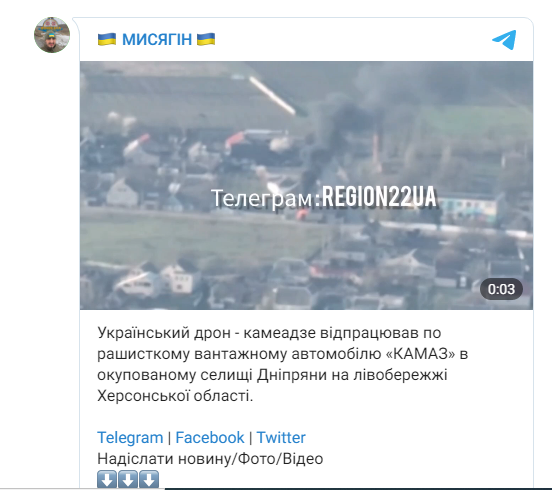Click the second down-arrow emoji
552x490 pixels.
pos(128,479)
